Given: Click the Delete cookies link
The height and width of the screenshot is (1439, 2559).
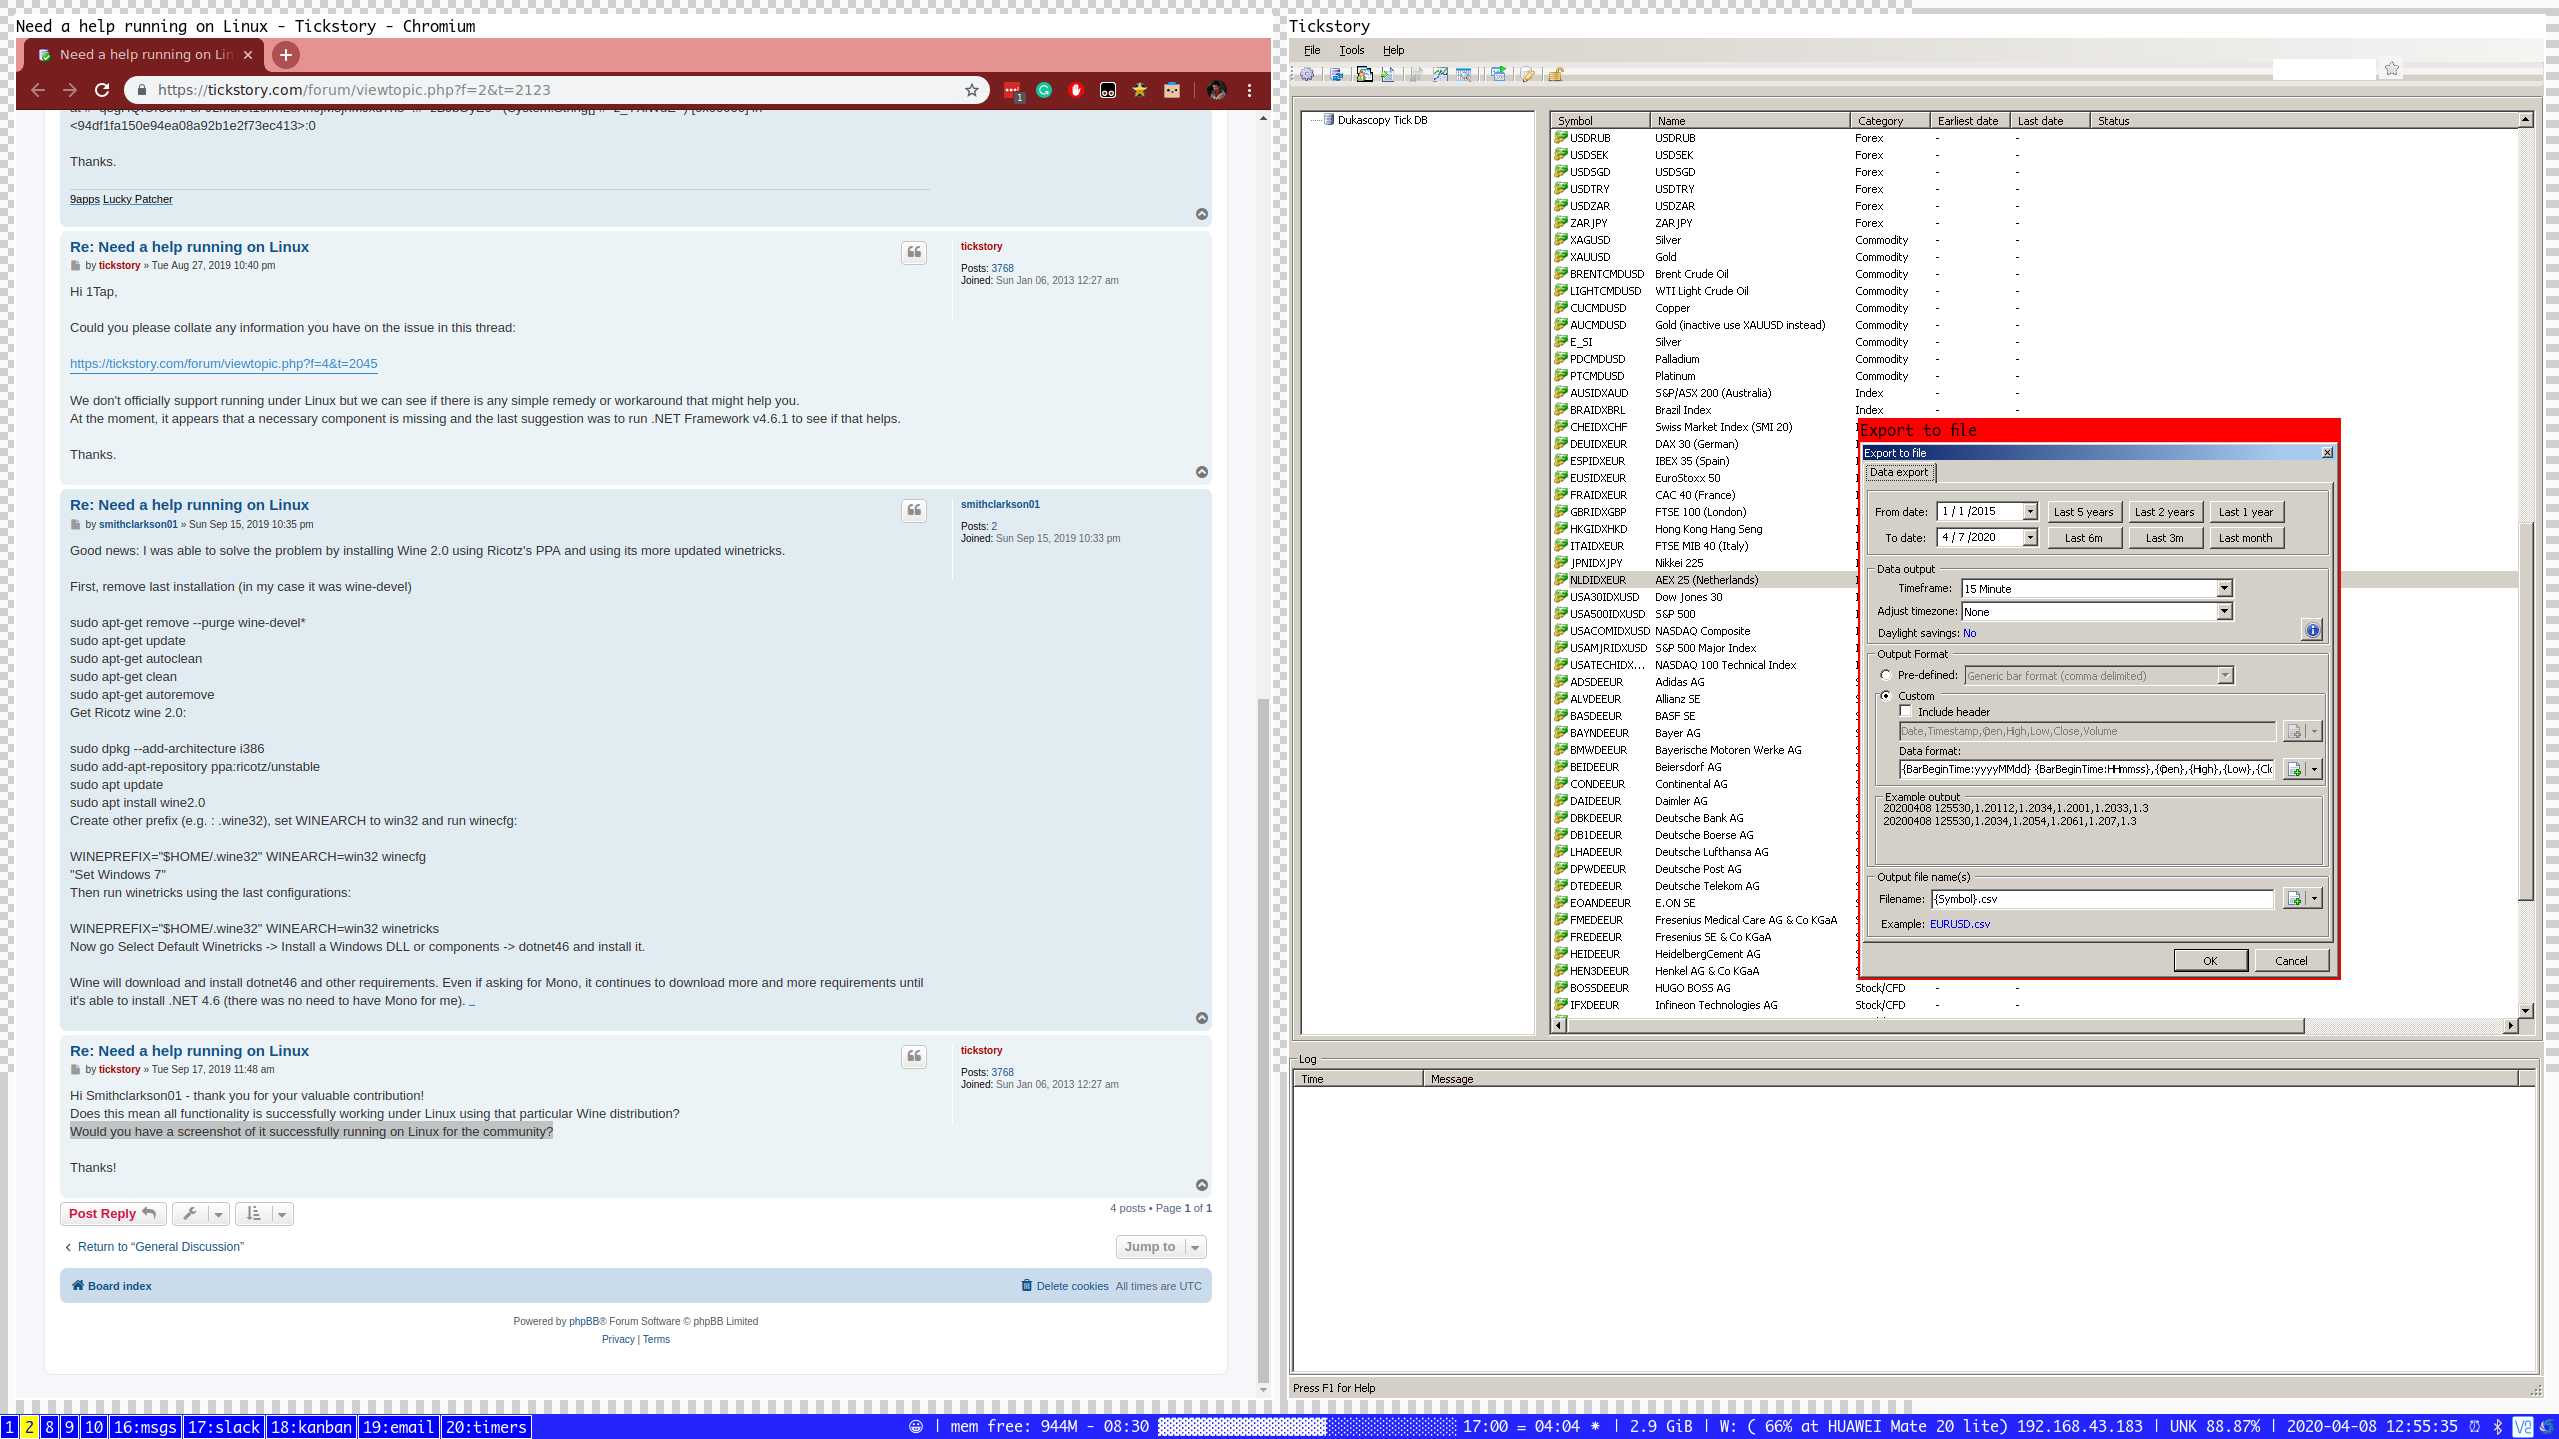Looking at the screenshot, I should click(x=1065, y=1286).
